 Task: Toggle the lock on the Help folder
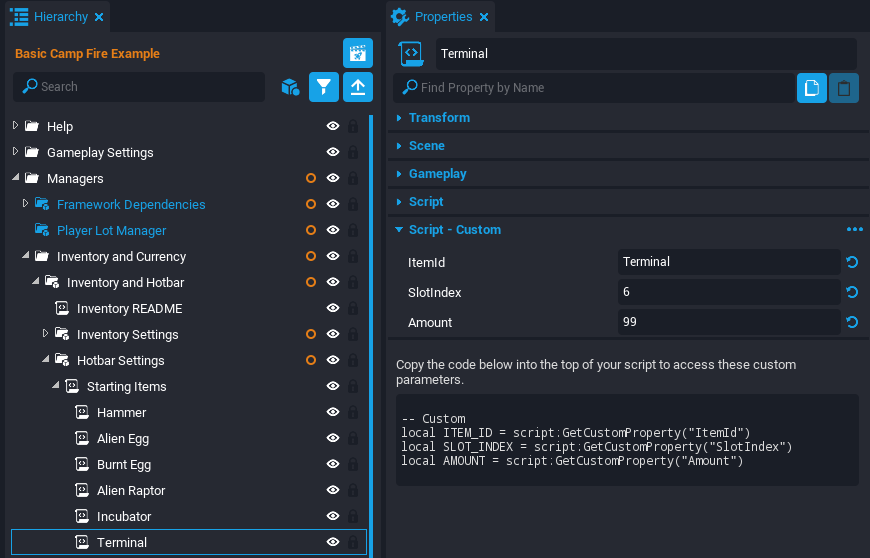(x=352, y=126)
